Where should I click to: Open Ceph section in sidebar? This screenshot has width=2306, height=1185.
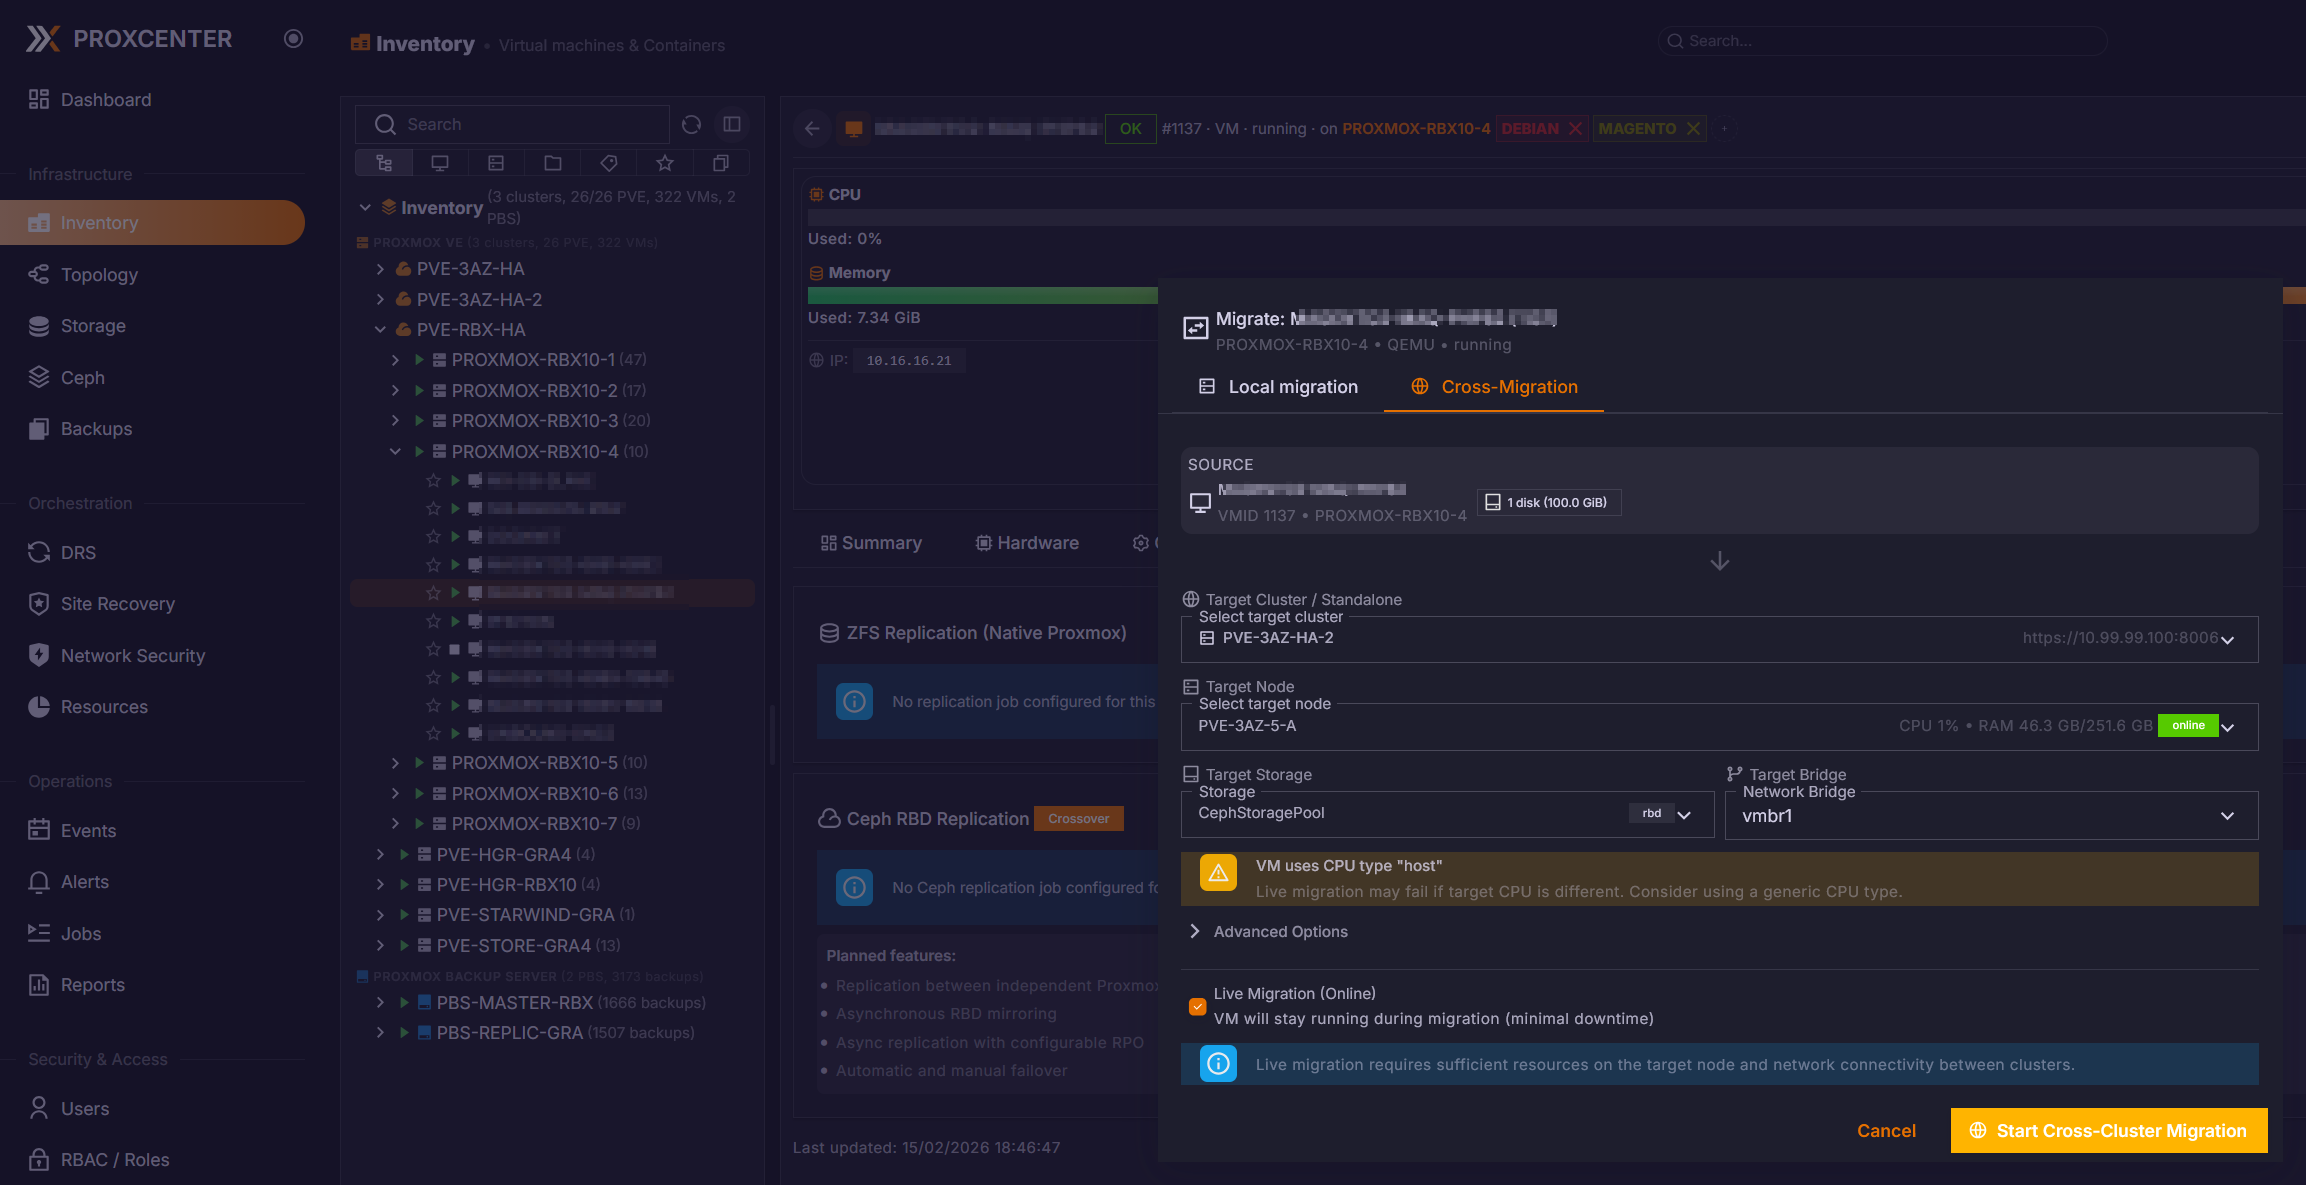coord(82,378)
